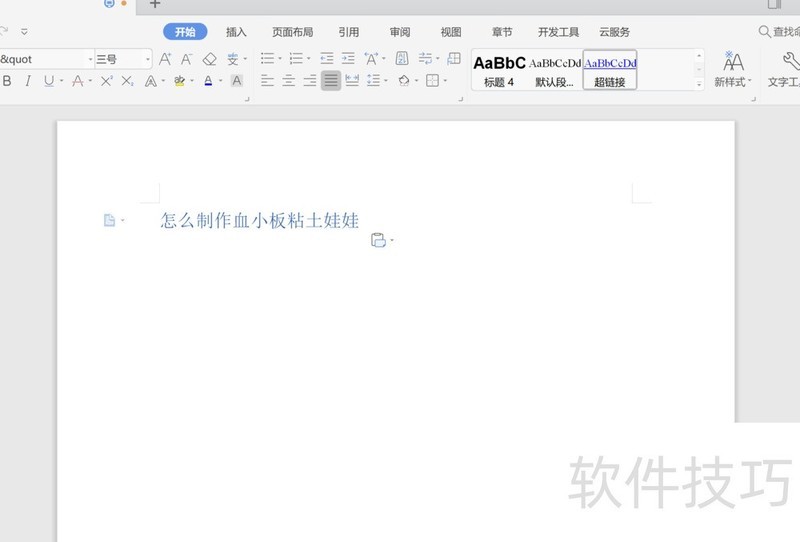The height and width of the screenshot is (542, 800).
Task: Expand font color dropdown arrow
Action: pyautogui.click(x=221, y=81)
